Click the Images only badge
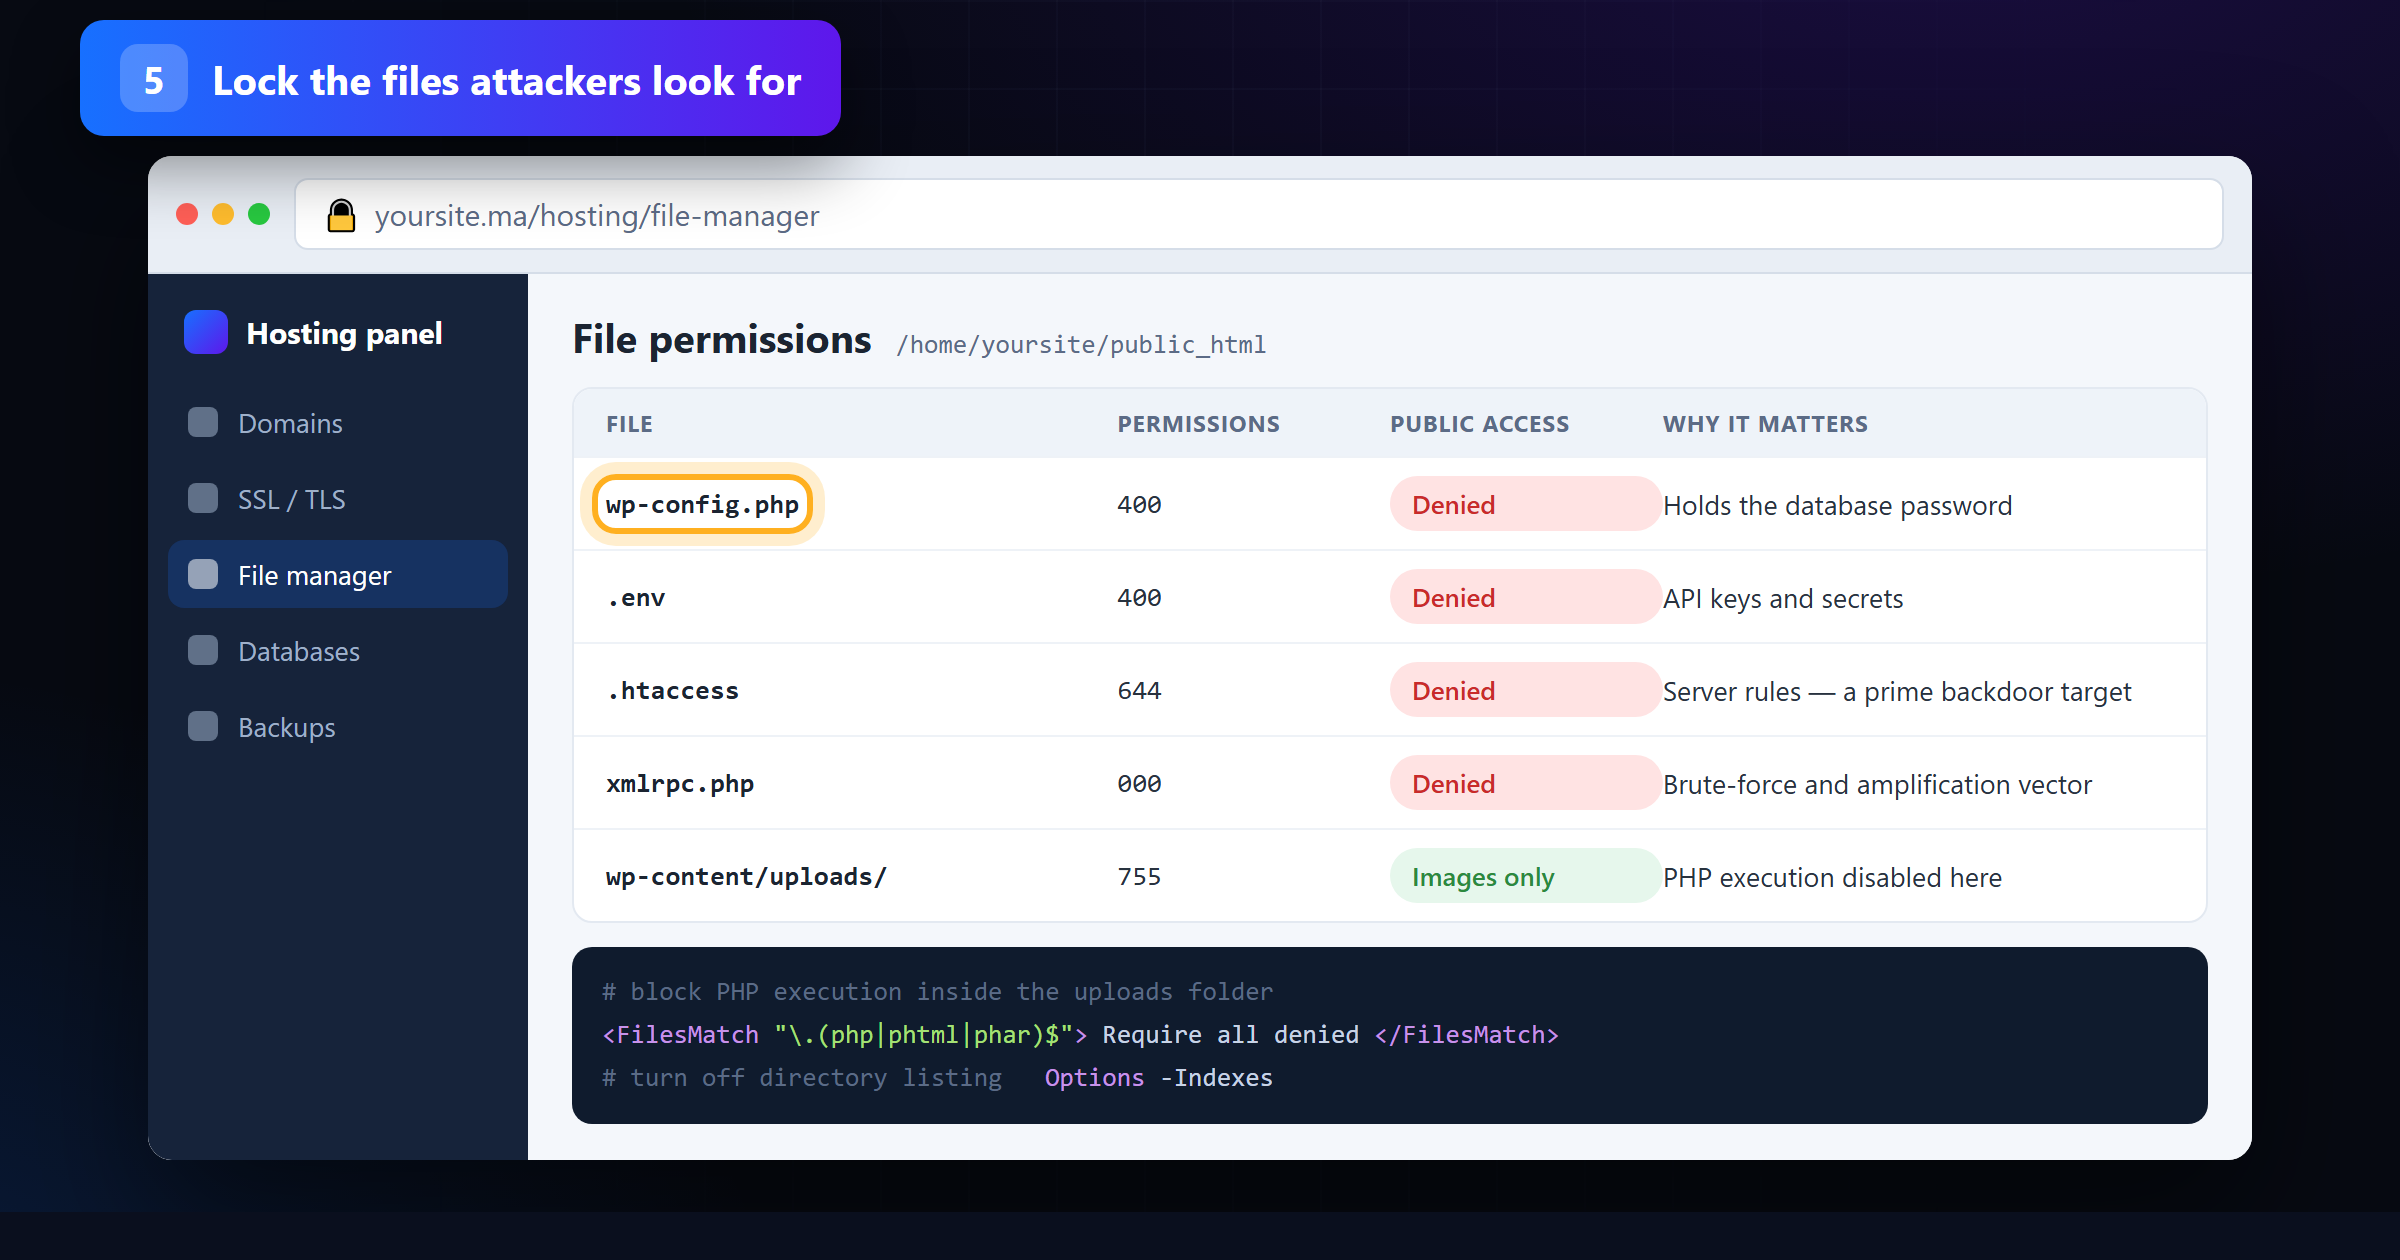The height and width of the screenshot is (1260, 2400). [1526, 876]
